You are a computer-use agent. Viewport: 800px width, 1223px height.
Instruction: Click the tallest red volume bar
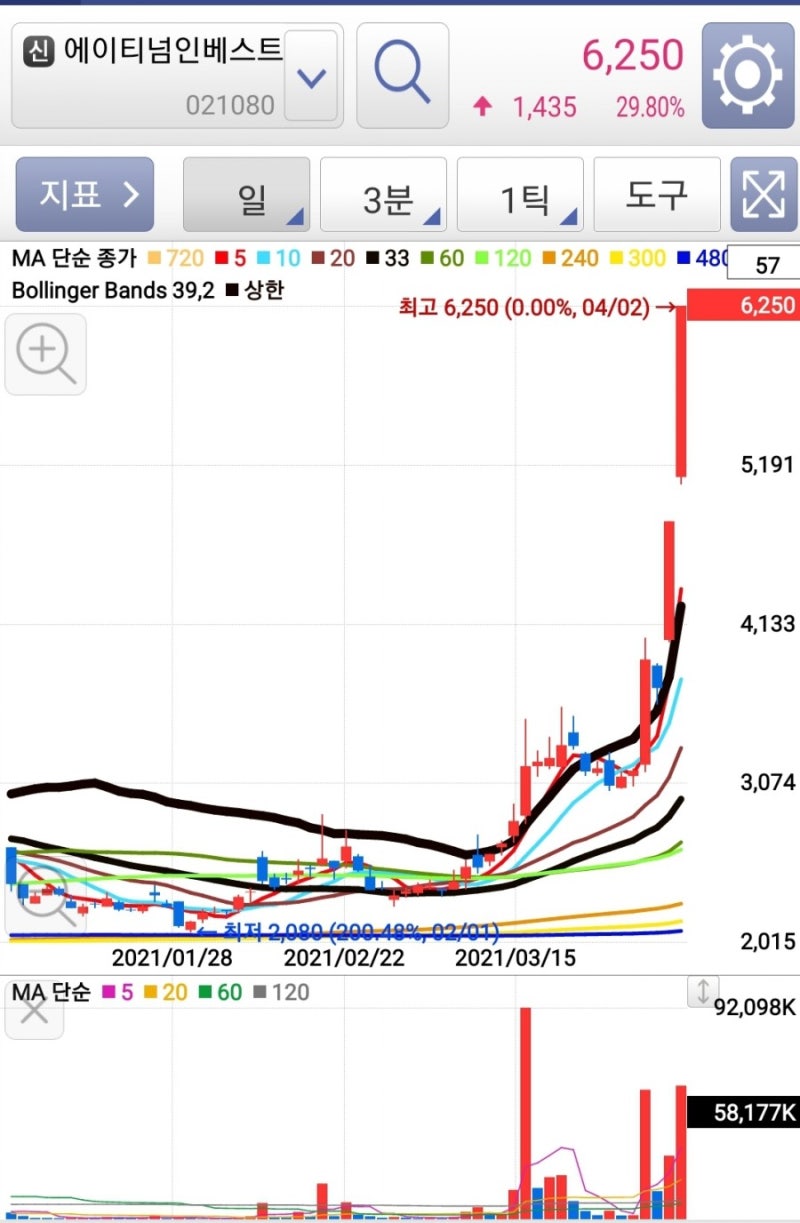click(525, 1112)
